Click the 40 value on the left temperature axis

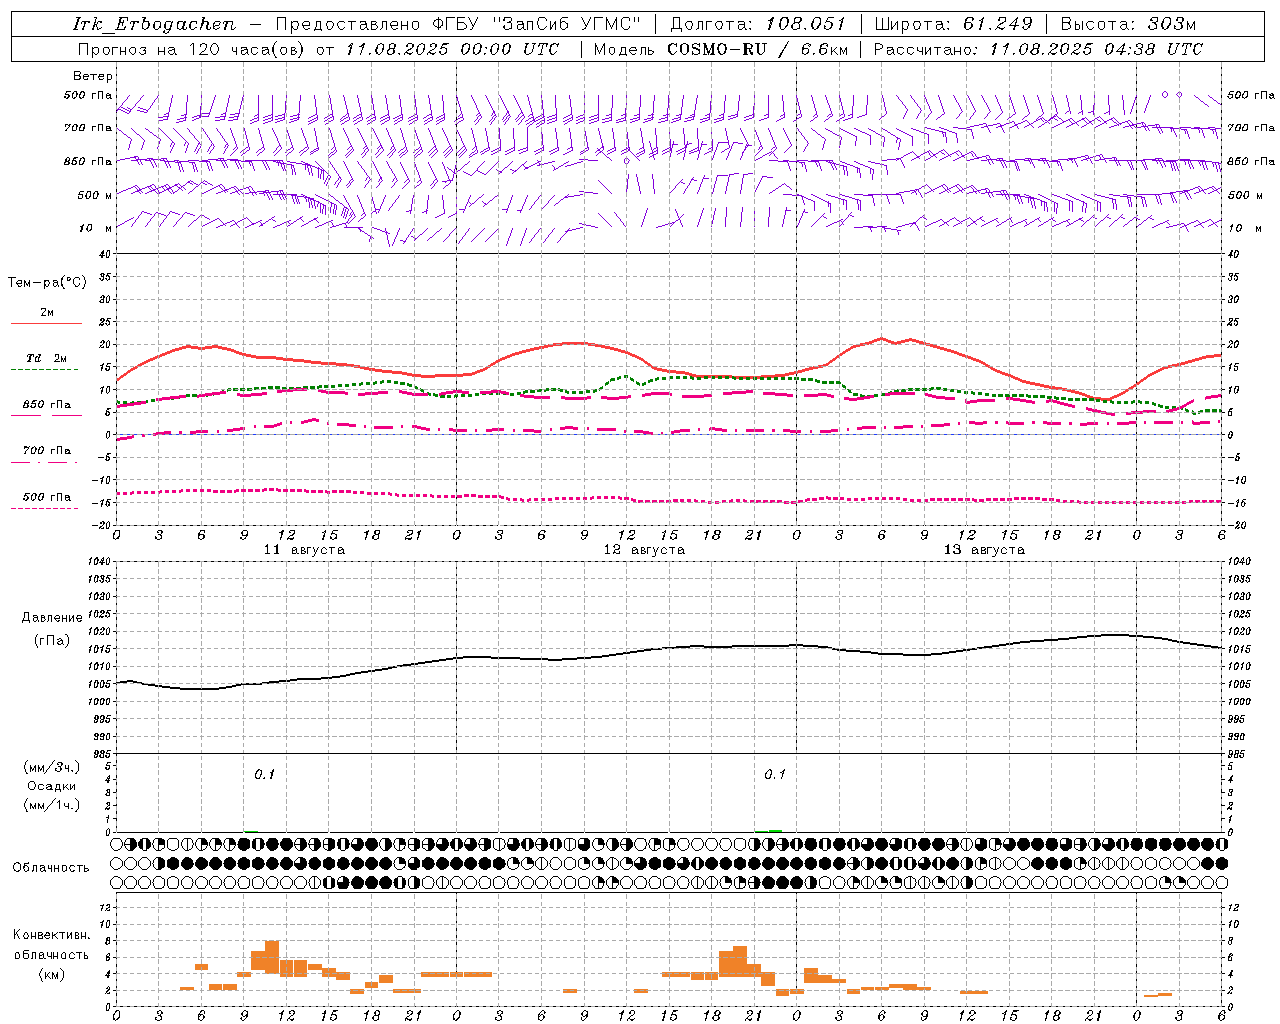(104, 255)
